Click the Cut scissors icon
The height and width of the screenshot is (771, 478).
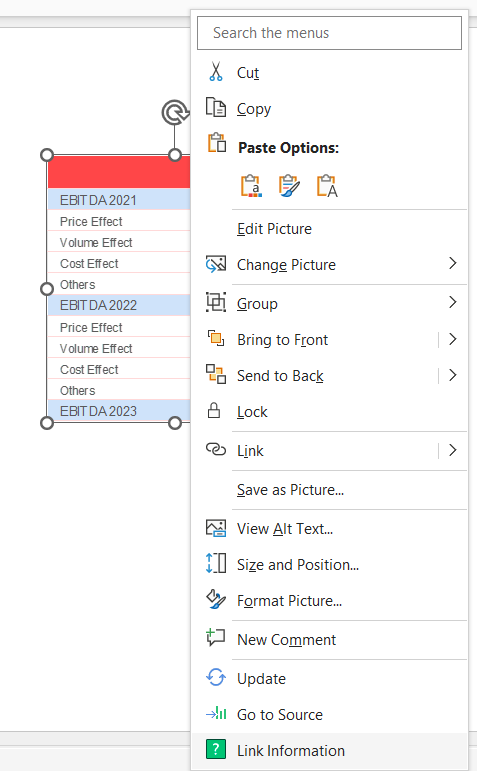click(215, 72)
